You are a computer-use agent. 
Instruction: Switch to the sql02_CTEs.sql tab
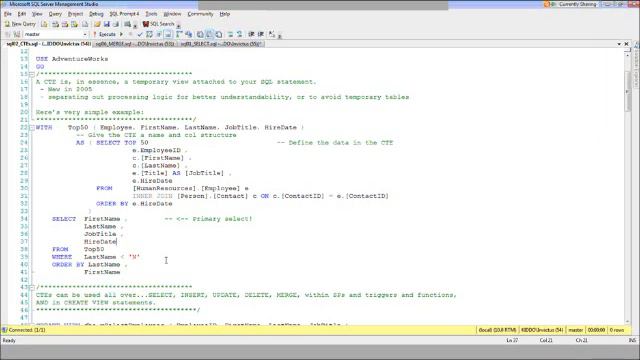[x=48, y=44]
